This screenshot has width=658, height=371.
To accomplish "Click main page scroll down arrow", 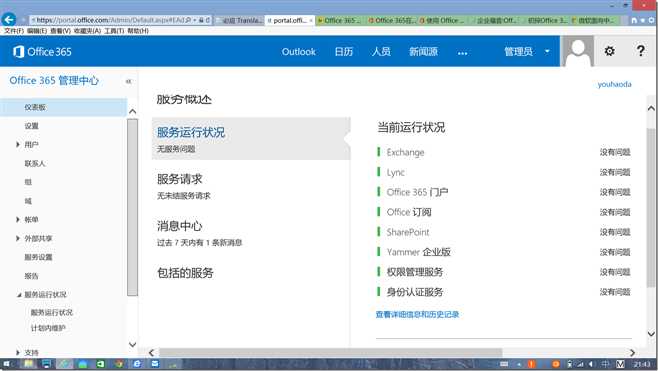I will [x=651, y=334].
